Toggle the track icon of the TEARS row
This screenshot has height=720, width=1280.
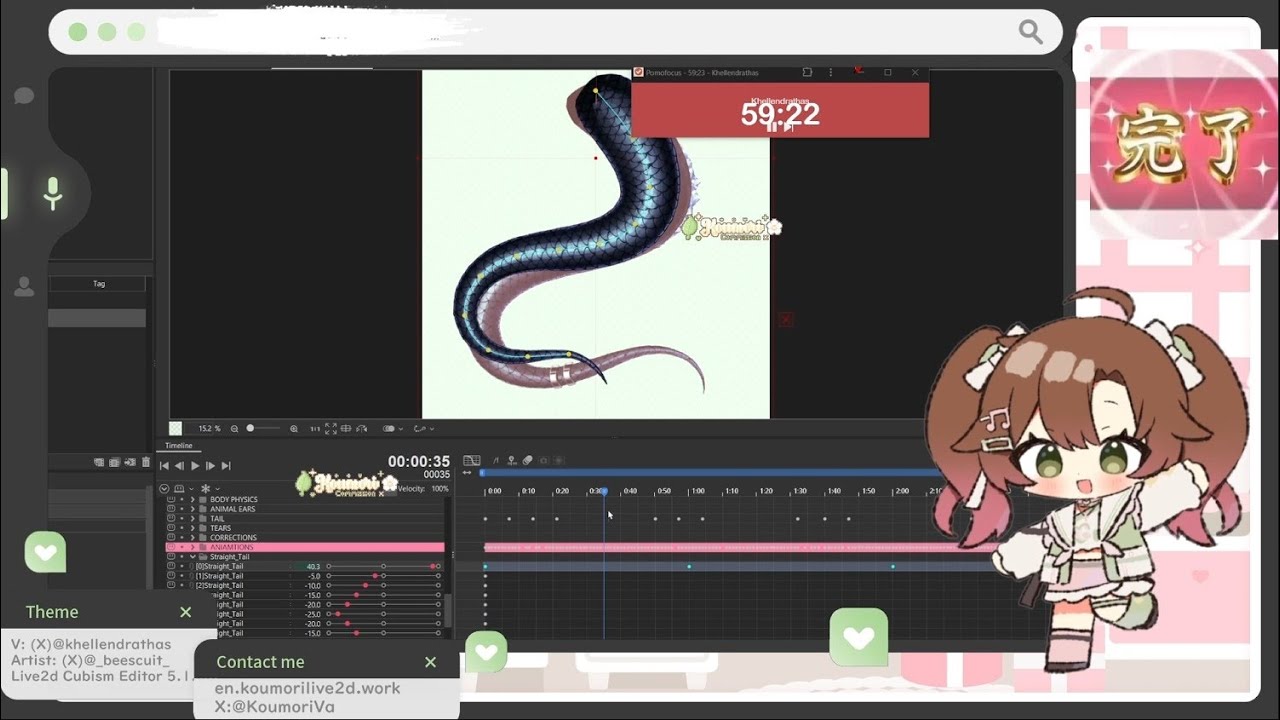pos(171,528)
